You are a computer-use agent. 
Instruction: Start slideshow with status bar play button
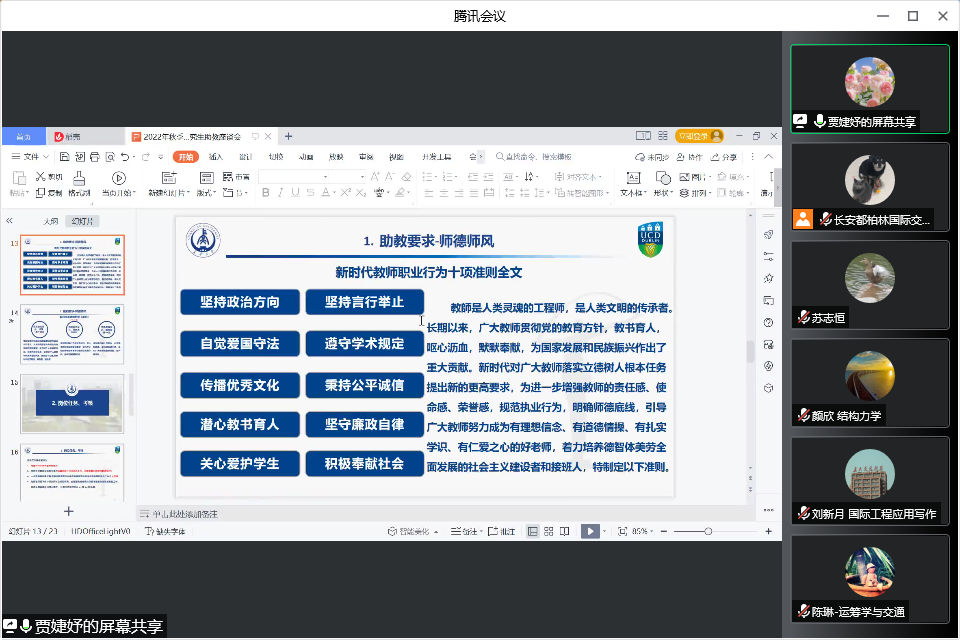pos(591,531)
